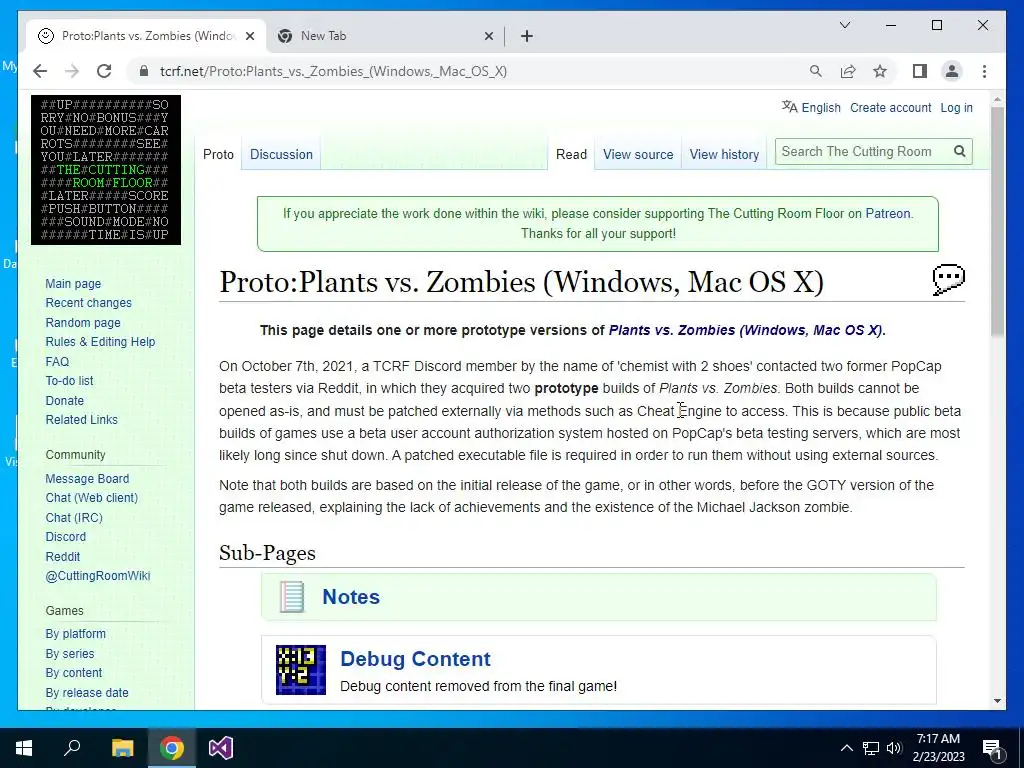Open the Chrome profile avatar
The image size is (1024, 768).
(952, 71)
